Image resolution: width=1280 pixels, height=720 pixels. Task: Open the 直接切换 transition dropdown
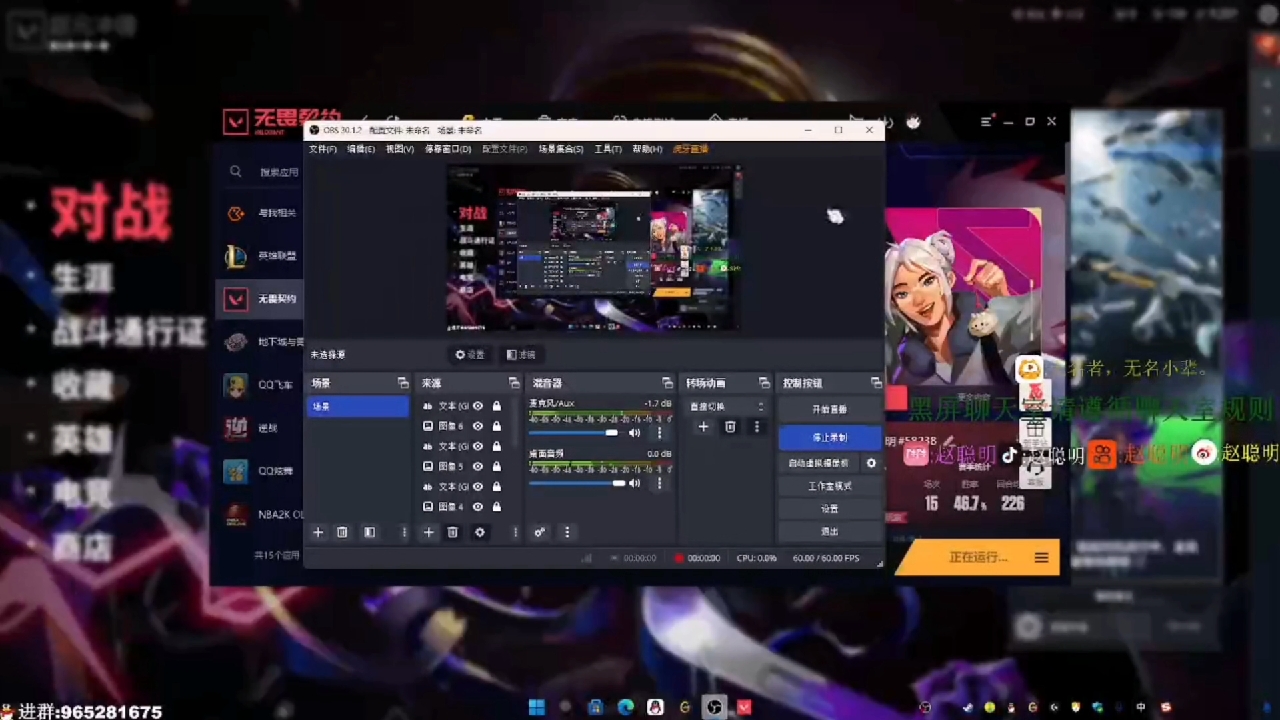pyautogui.click(x=727, y=407)
